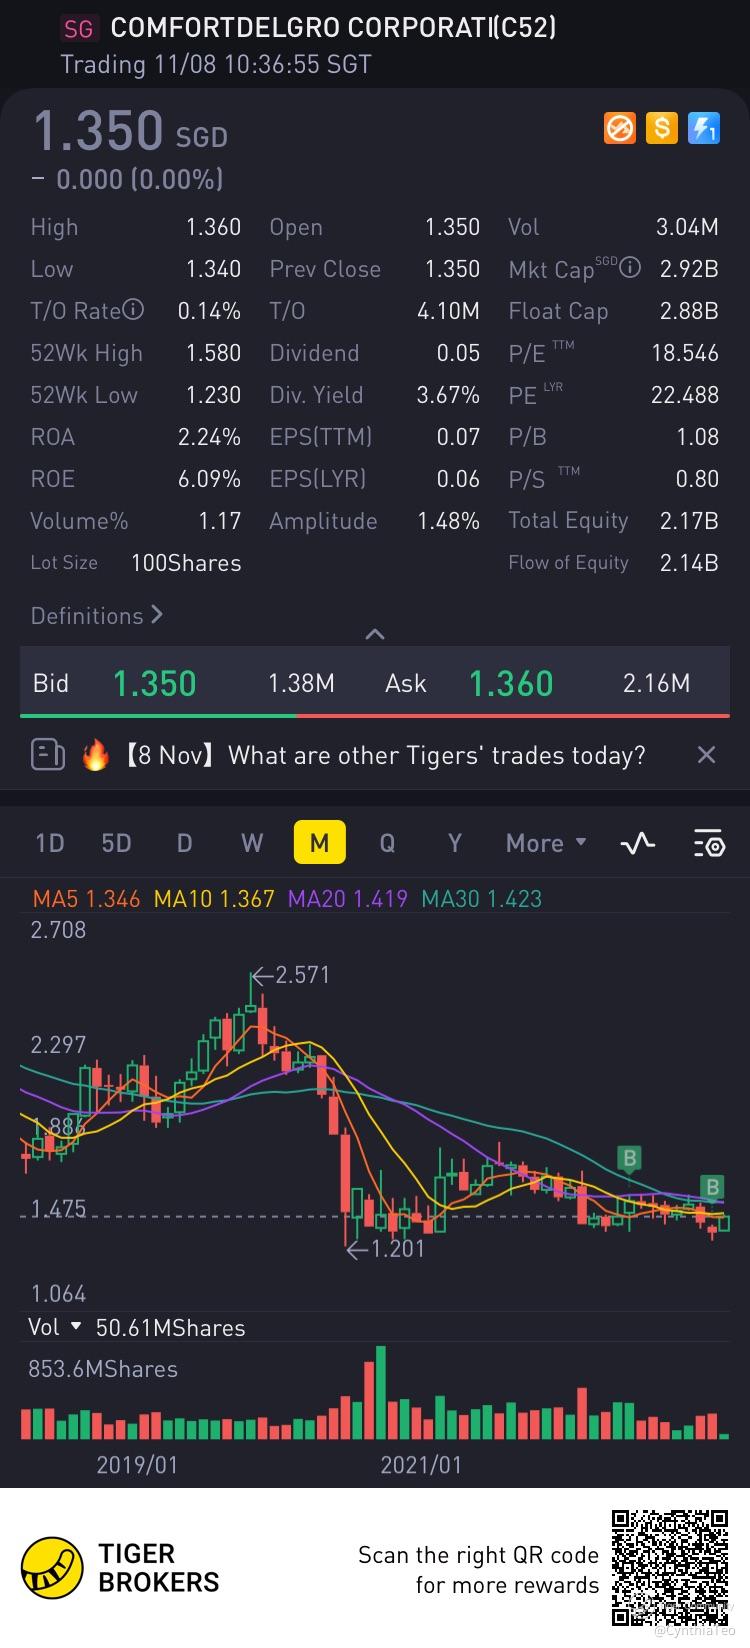This screenshot has height=1648, width=750.
Task: Tap the yellow dollar sign badge
Action: pyautogui.click(x=662, y=128)
